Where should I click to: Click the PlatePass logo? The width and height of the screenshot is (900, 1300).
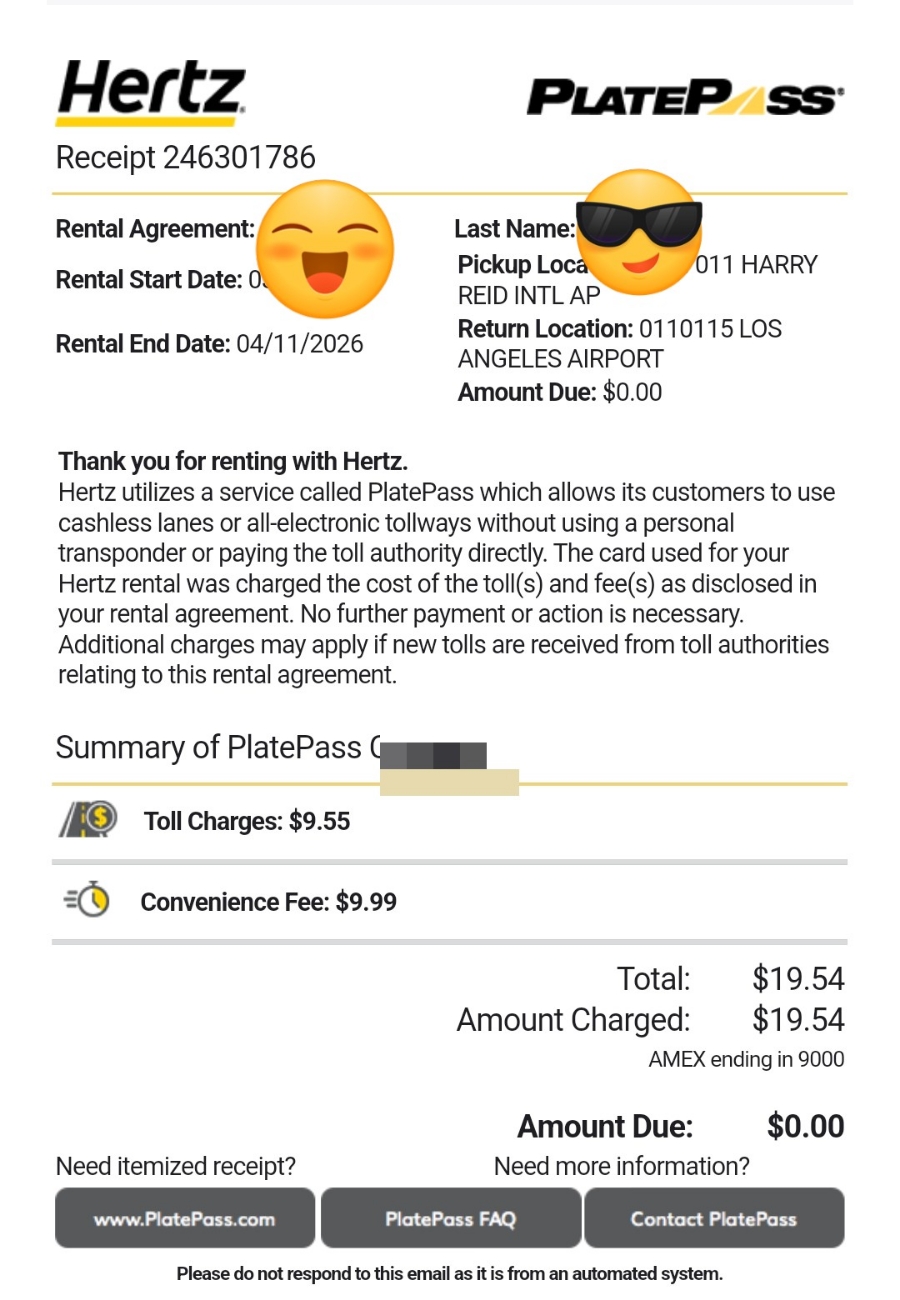685,99
